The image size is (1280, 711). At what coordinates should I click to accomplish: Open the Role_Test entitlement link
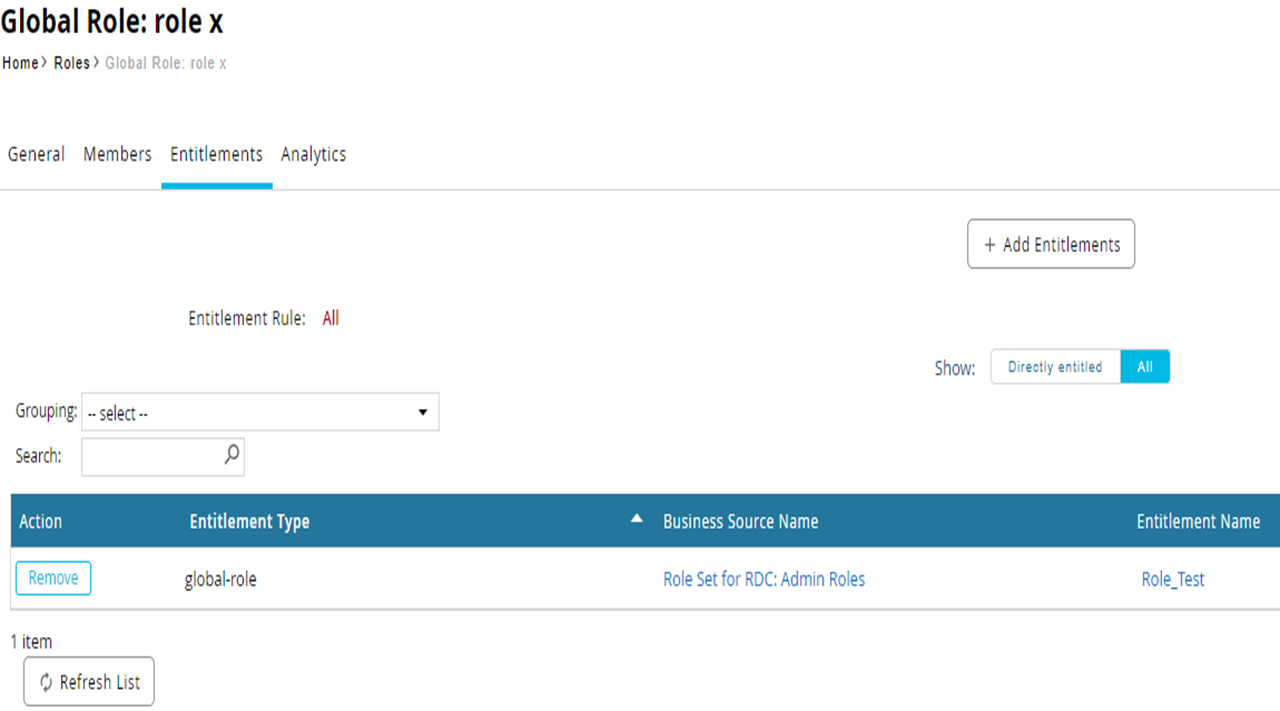point(1173,579)
